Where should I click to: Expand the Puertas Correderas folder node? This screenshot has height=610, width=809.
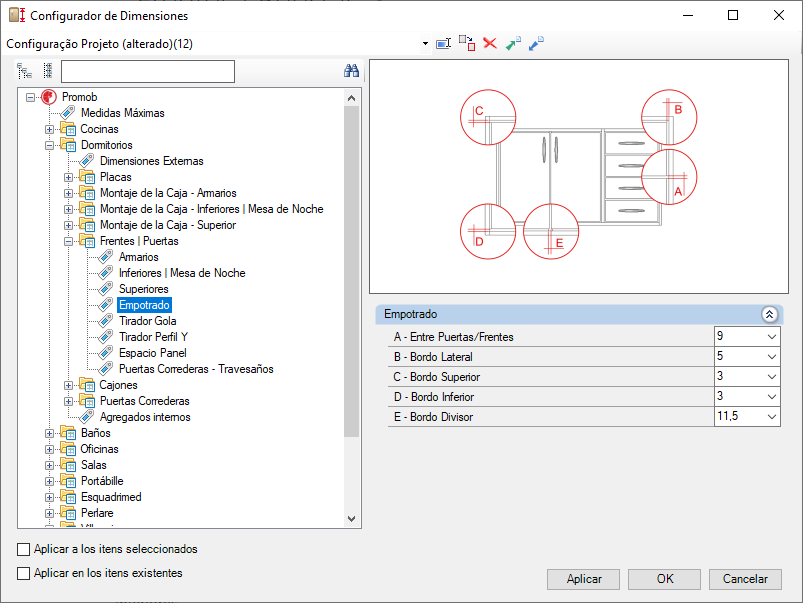coord(69,401)
